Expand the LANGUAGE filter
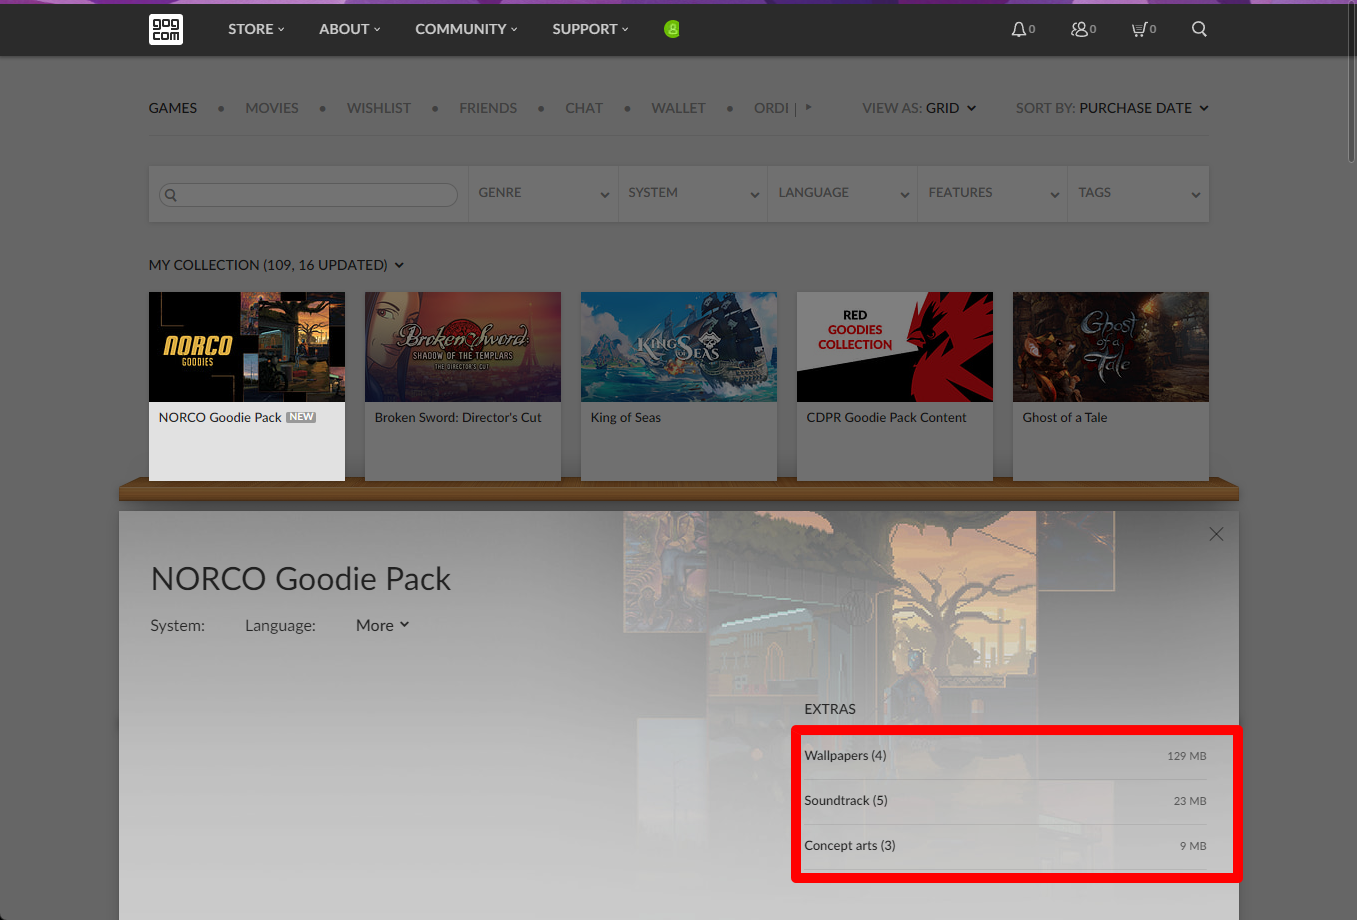This screenshot has width=1357, height=920. pos(844,193)
